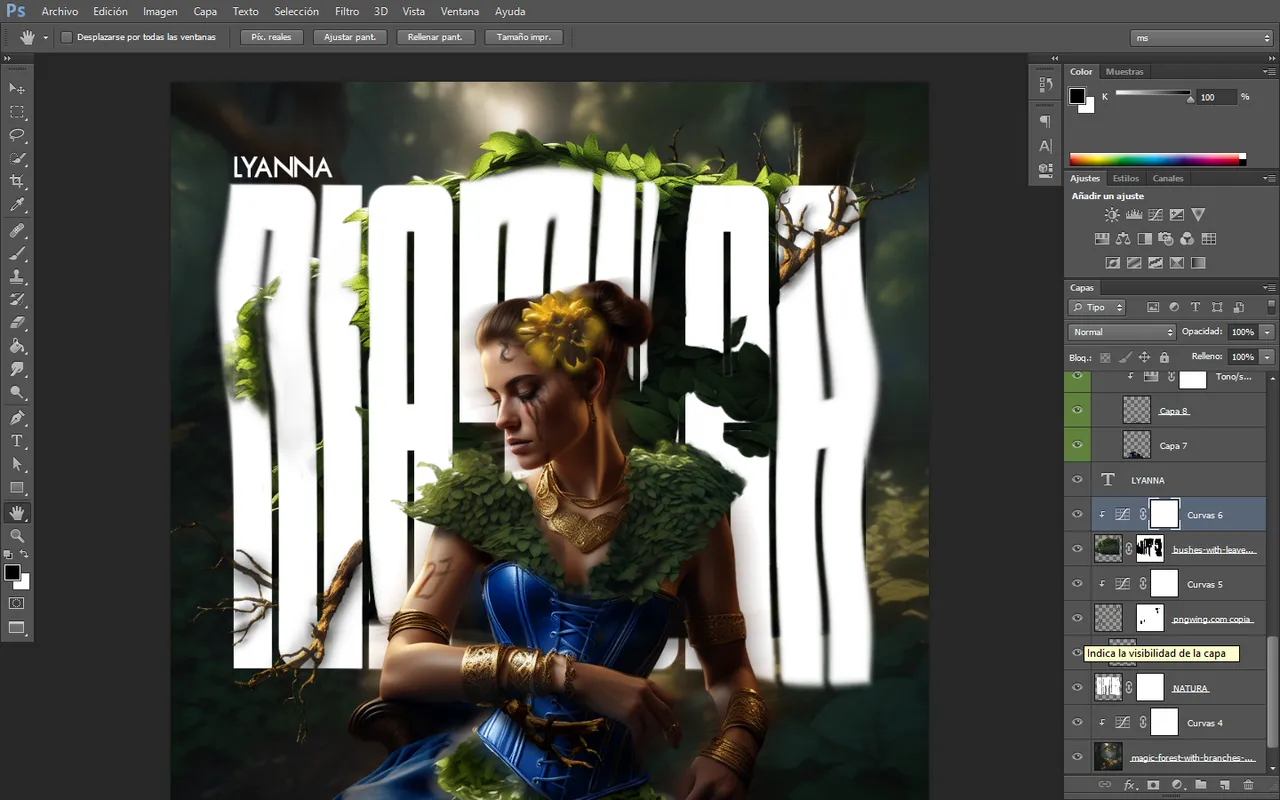The height and width of the screenshot is (800, 1280).
Task: Toggle visibility of NATURA layer
Action: coord(1077,687)
